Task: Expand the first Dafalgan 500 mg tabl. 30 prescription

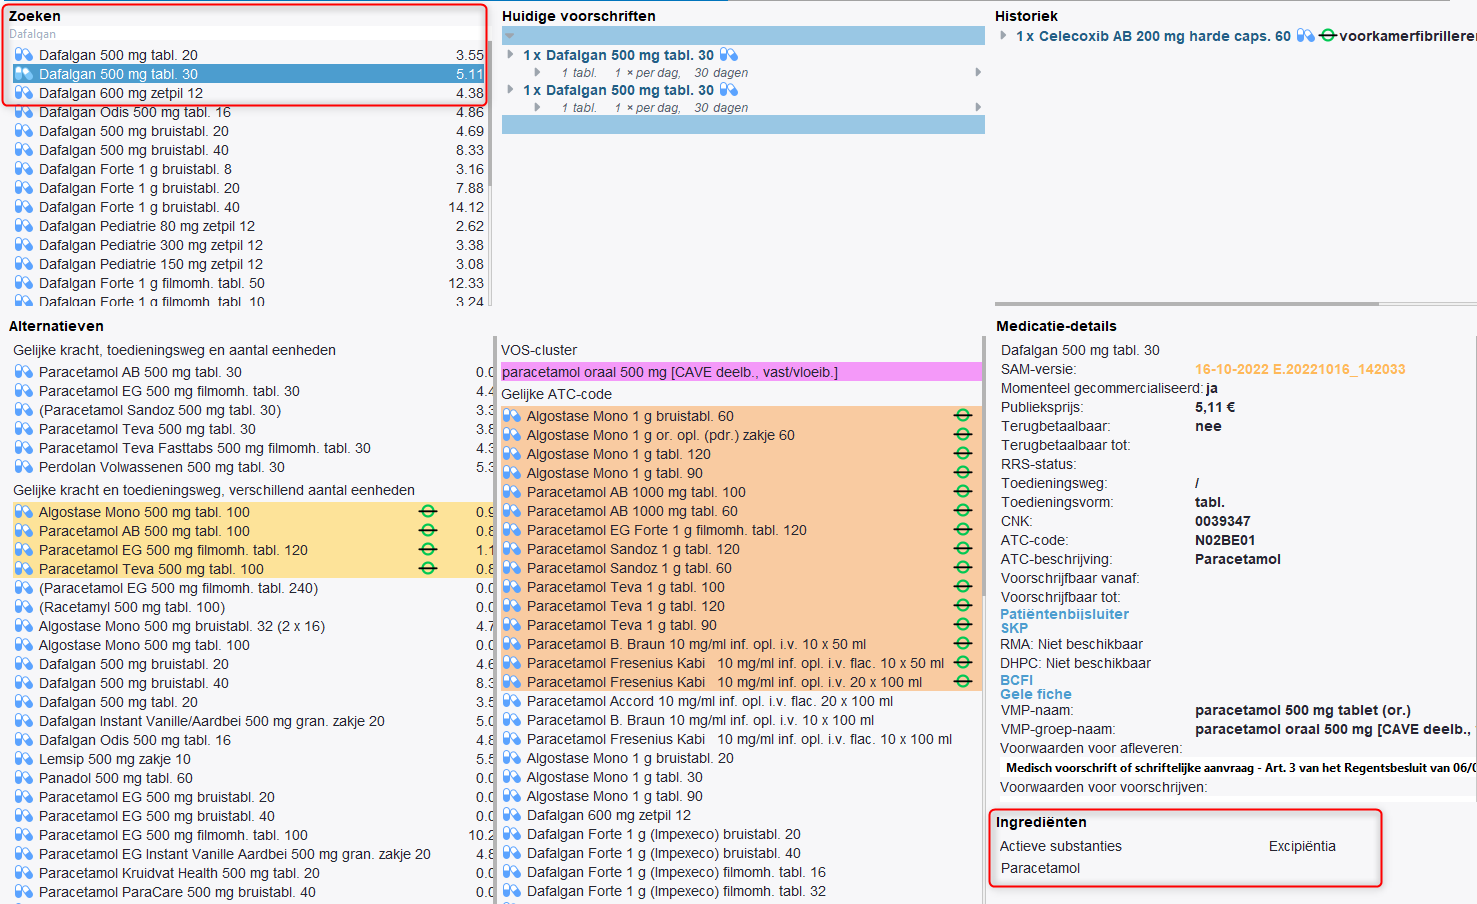Action: click(511, 55)
